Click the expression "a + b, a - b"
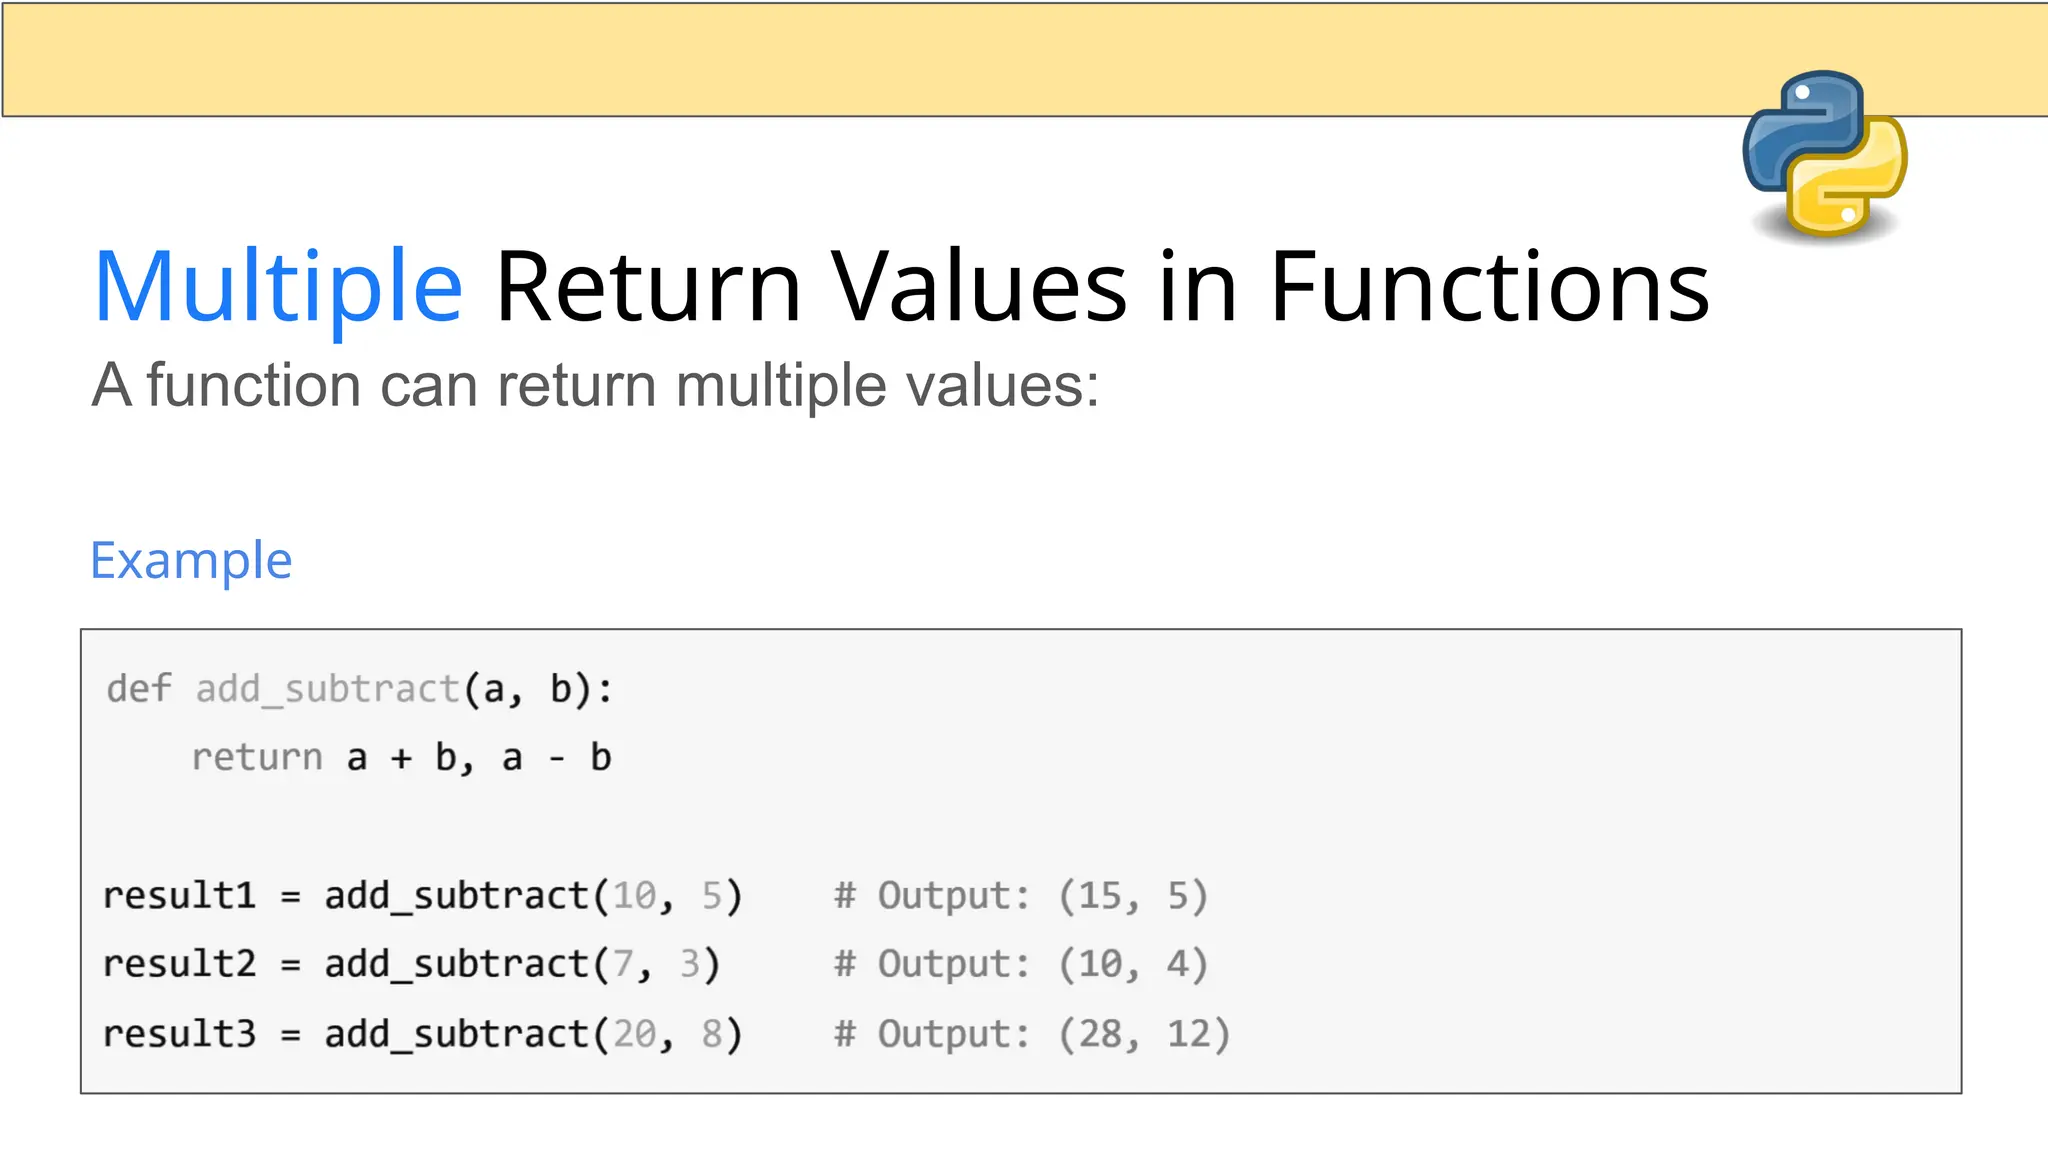 [x=479, y=758]
